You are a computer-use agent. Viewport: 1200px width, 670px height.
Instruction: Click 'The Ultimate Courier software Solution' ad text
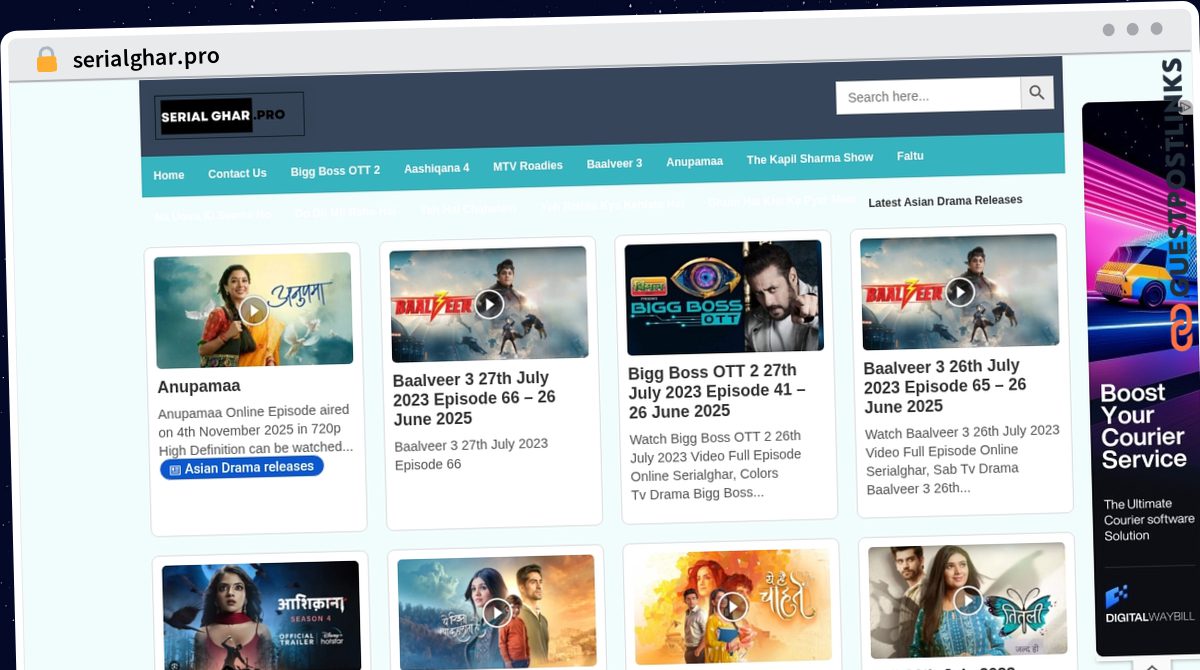[1149, 520]
